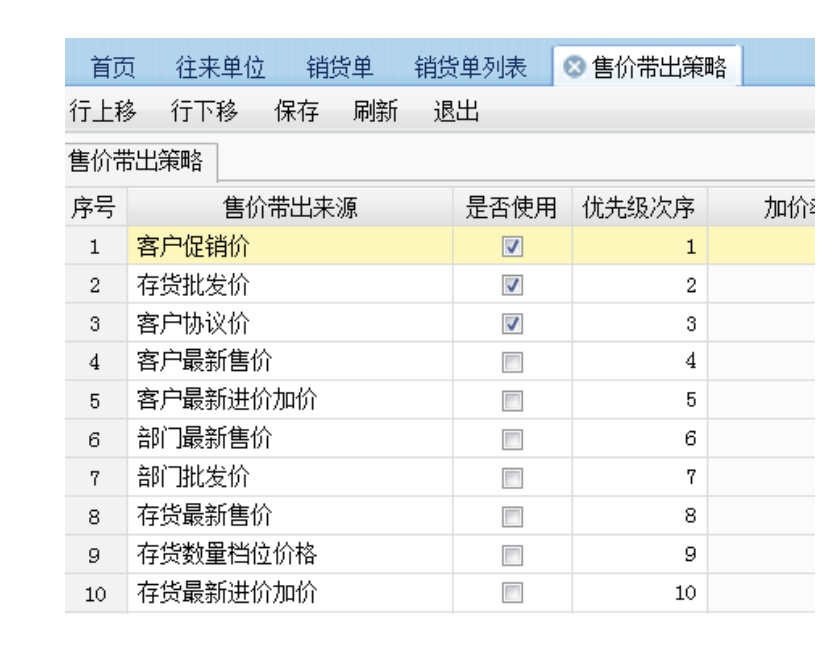Close the 售价带出策略 tab via its X icon
Viewport: 838px width, 648px height.
click(574, 67)
